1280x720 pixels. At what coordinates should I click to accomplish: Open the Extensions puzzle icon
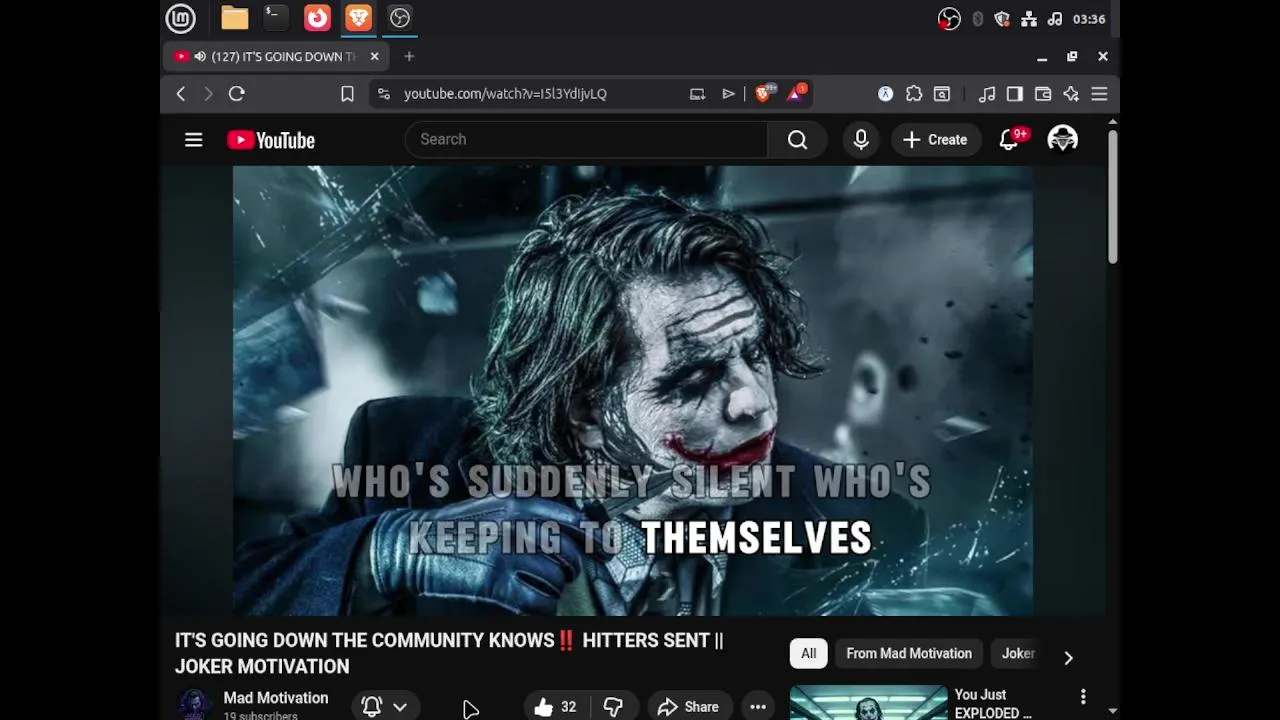tap(914, 94)
